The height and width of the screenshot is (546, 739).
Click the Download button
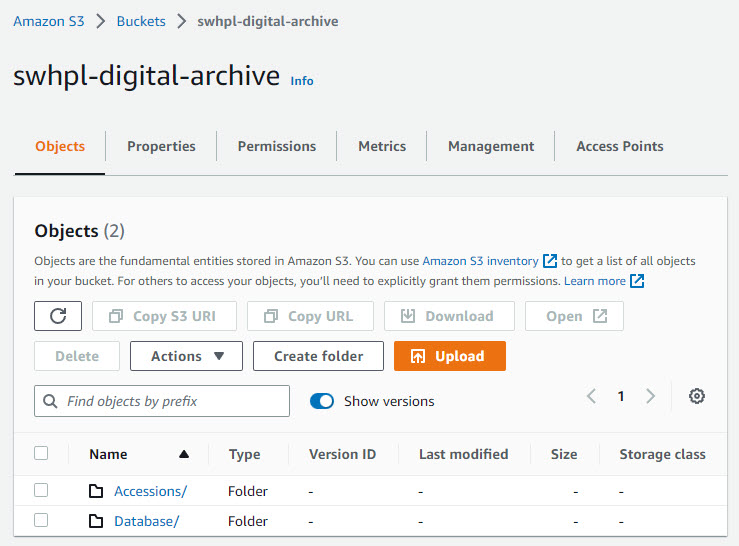pos(449,316)
